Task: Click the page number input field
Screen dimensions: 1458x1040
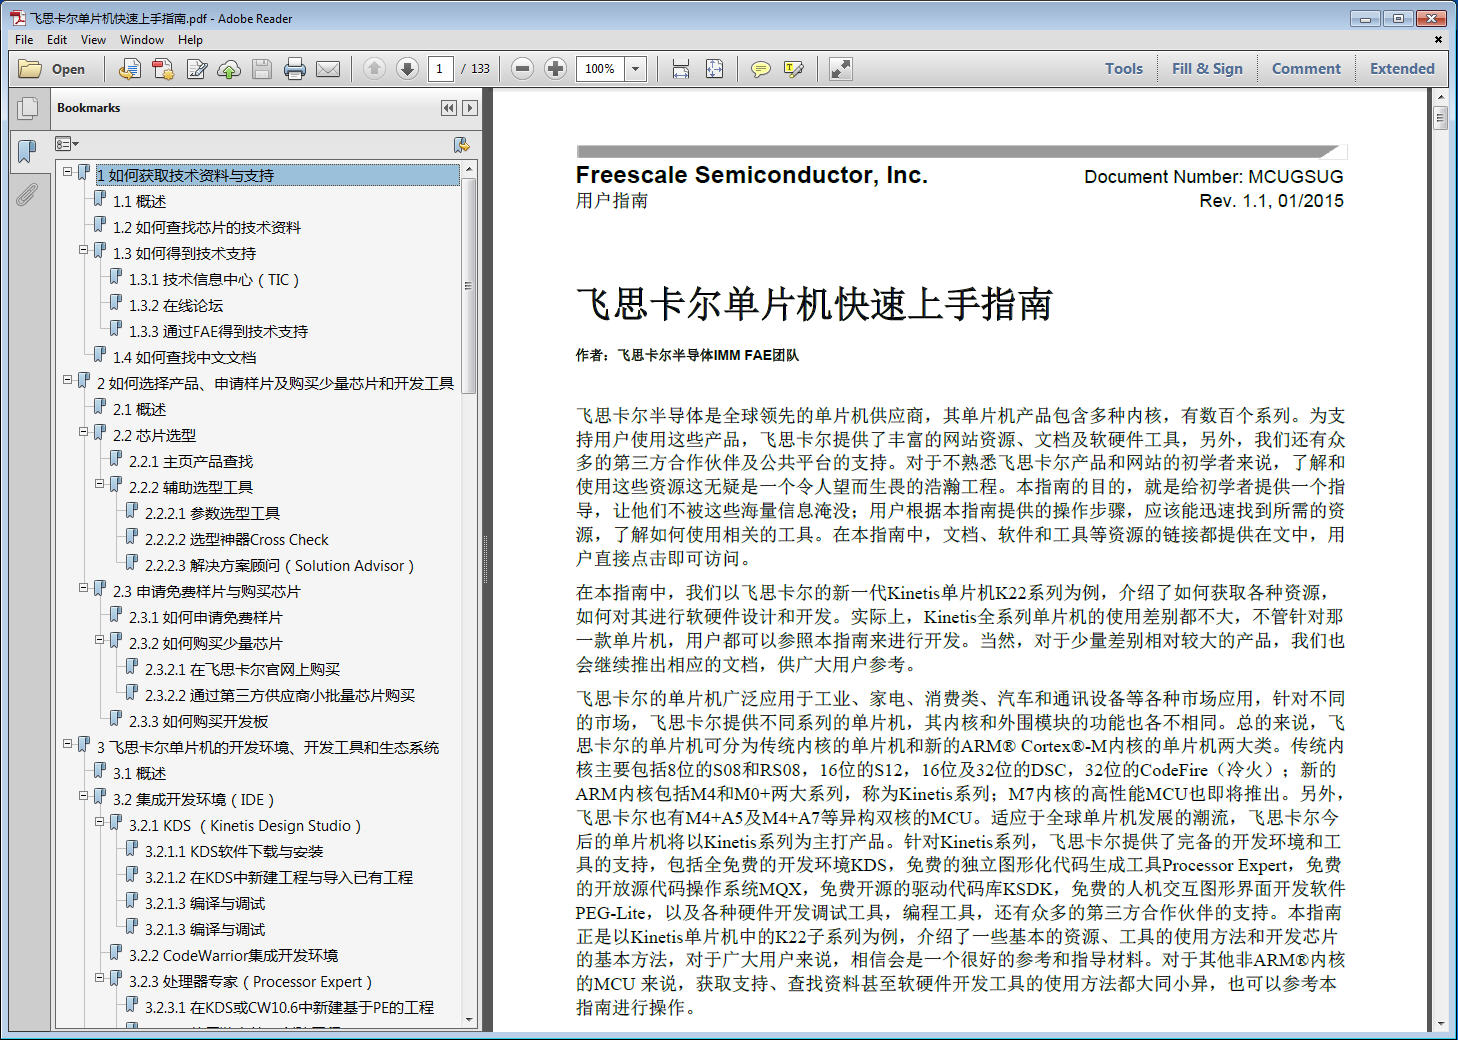Action: click(x=439, y=69)
